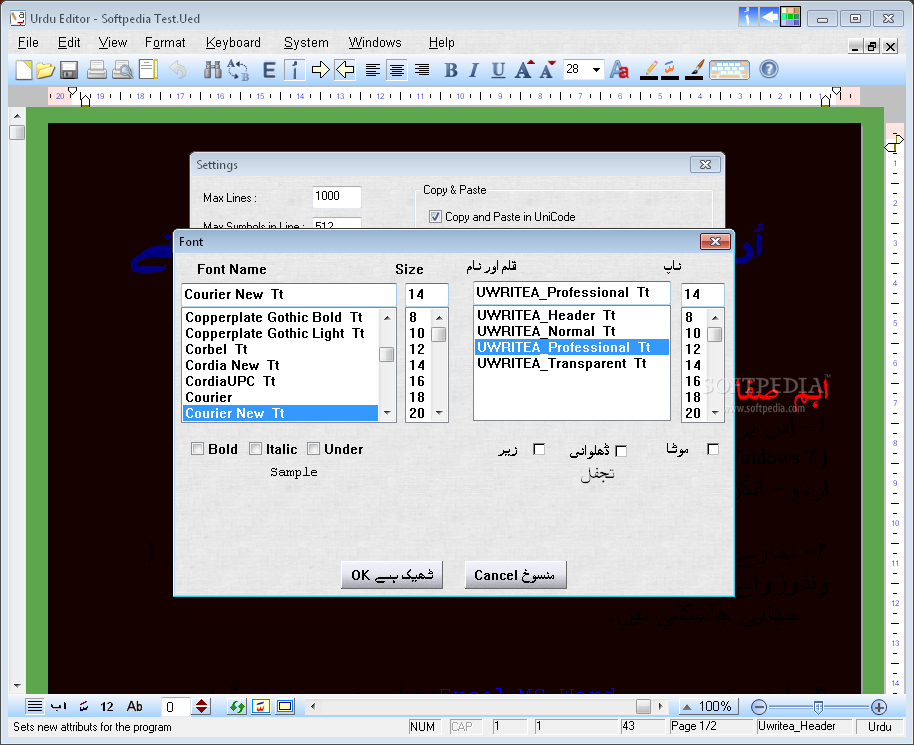Open Print Preview from toolbar
914x745 pixels.
(122, 70)
